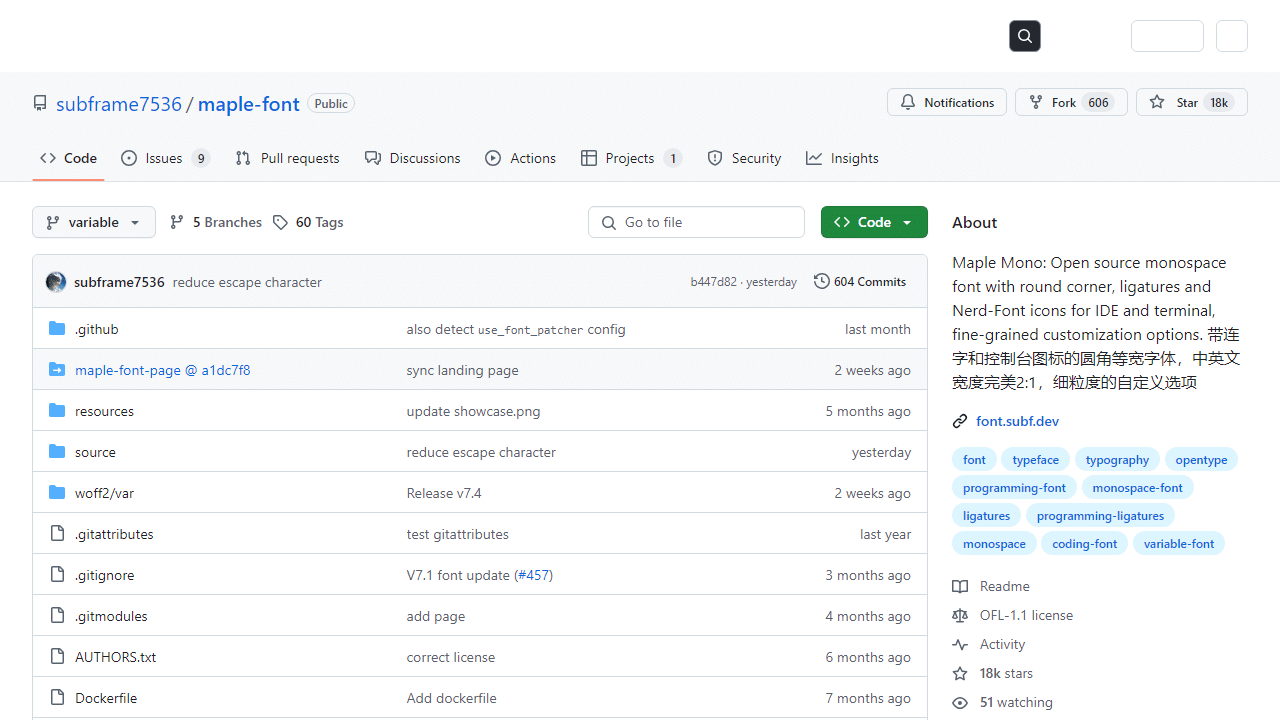Open the Discussions tab

coord(413,158)
